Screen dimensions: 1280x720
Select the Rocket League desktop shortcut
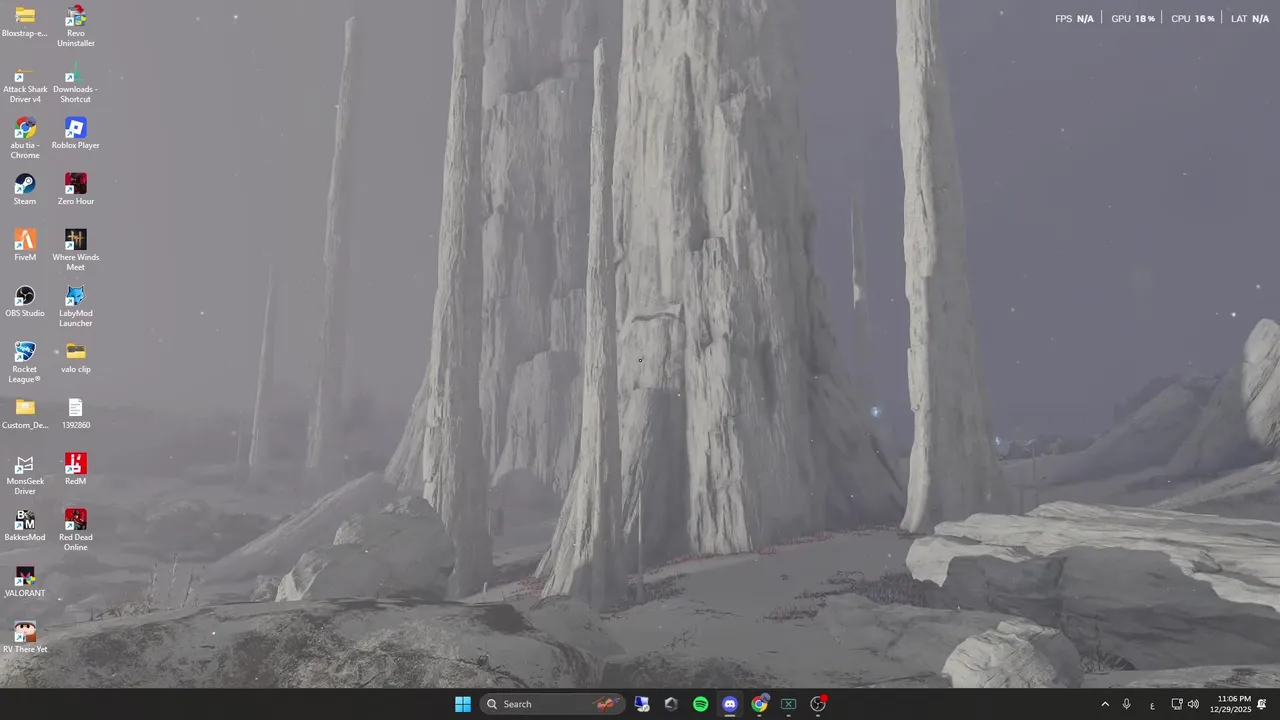click(25, 363)
